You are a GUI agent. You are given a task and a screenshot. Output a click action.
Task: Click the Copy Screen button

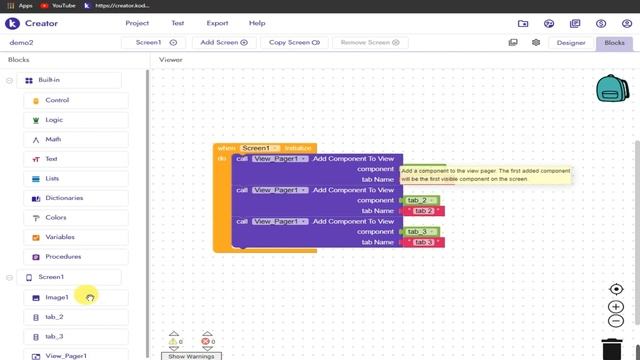pyautogui.click(x=294, y=42)
